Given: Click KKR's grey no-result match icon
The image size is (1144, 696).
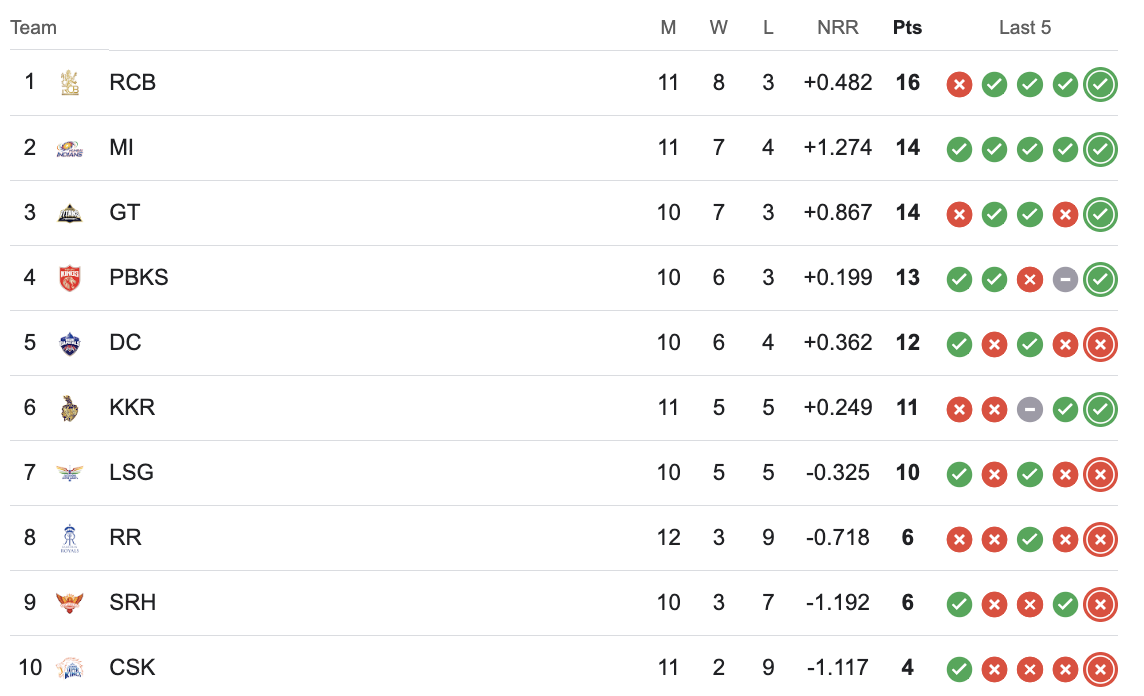Looking at the screenshot, I should coord(1029,409).
